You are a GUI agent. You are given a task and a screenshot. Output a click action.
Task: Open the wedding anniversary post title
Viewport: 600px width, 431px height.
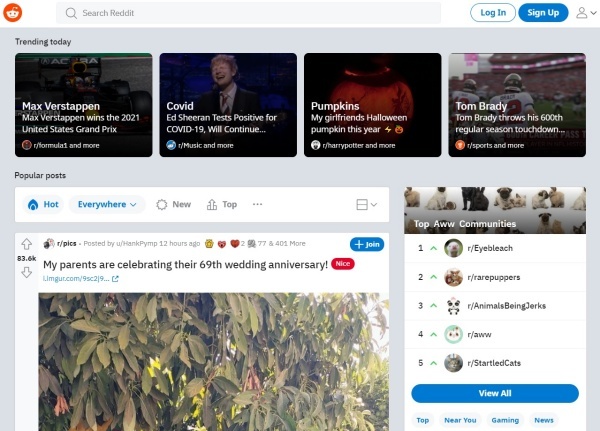[185, 264]
